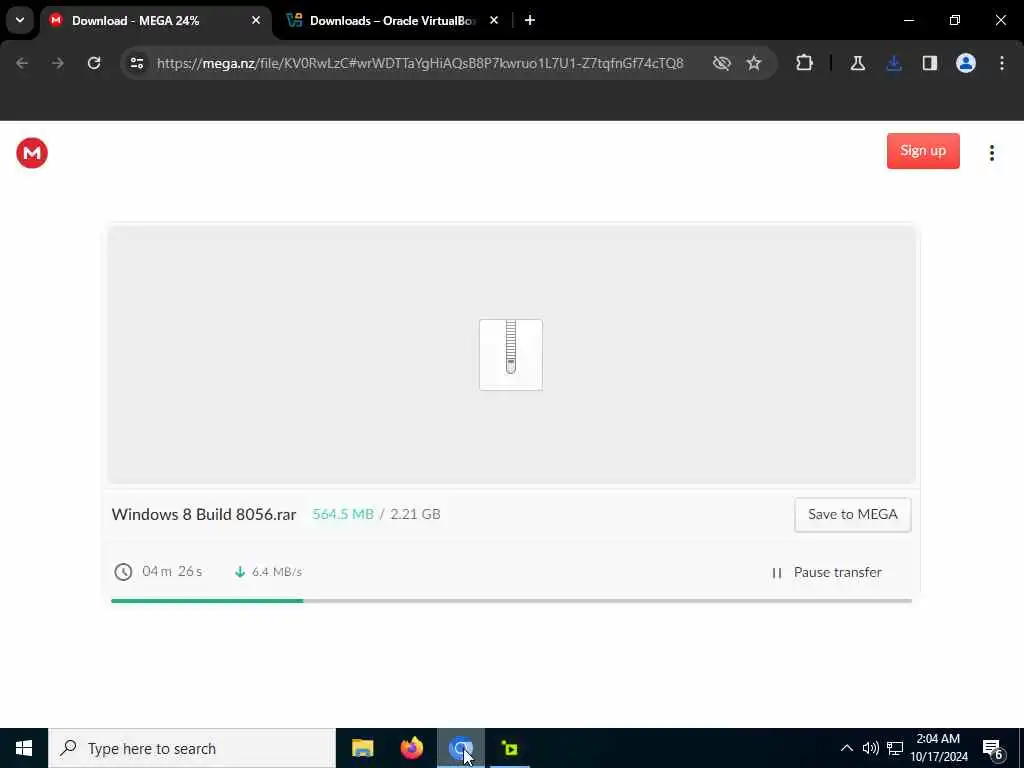Restore down the Chrome window
The width and height of the screenshot is (1024, 768).
(955, 20)
